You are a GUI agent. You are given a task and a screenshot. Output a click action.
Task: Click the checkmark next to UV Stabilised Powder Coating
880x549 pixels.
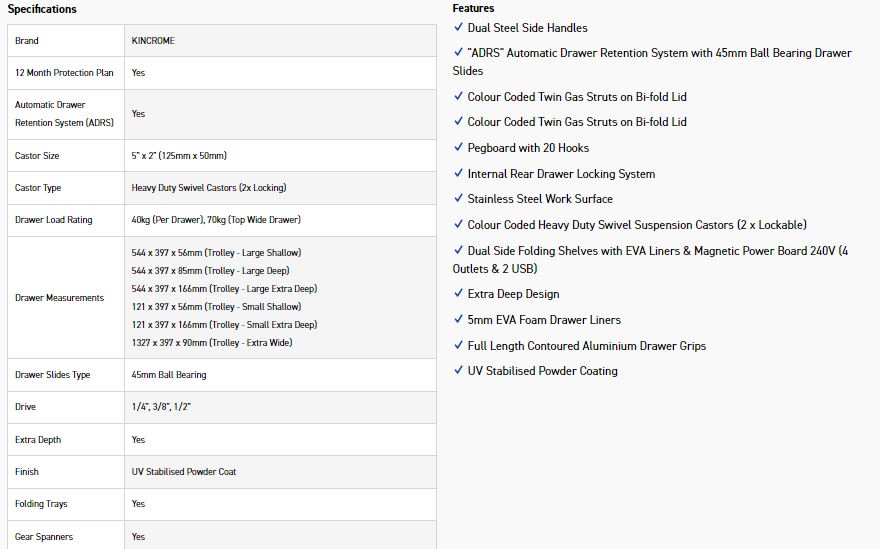pos(458,370)
